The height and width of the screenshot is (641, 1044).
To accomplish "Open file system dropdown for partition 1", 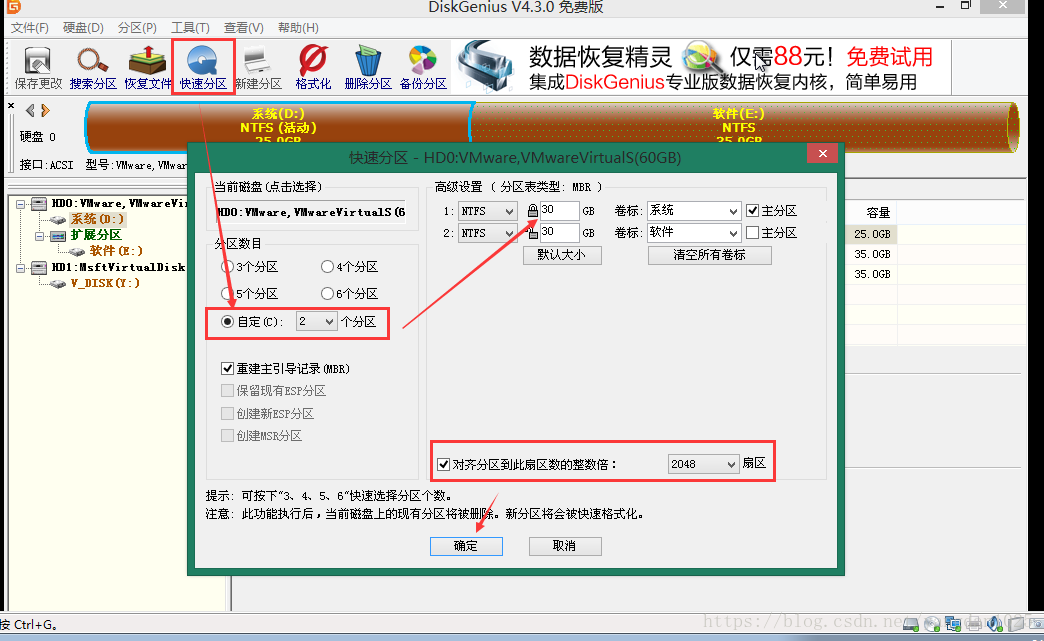I will click(x=487, y=211).
